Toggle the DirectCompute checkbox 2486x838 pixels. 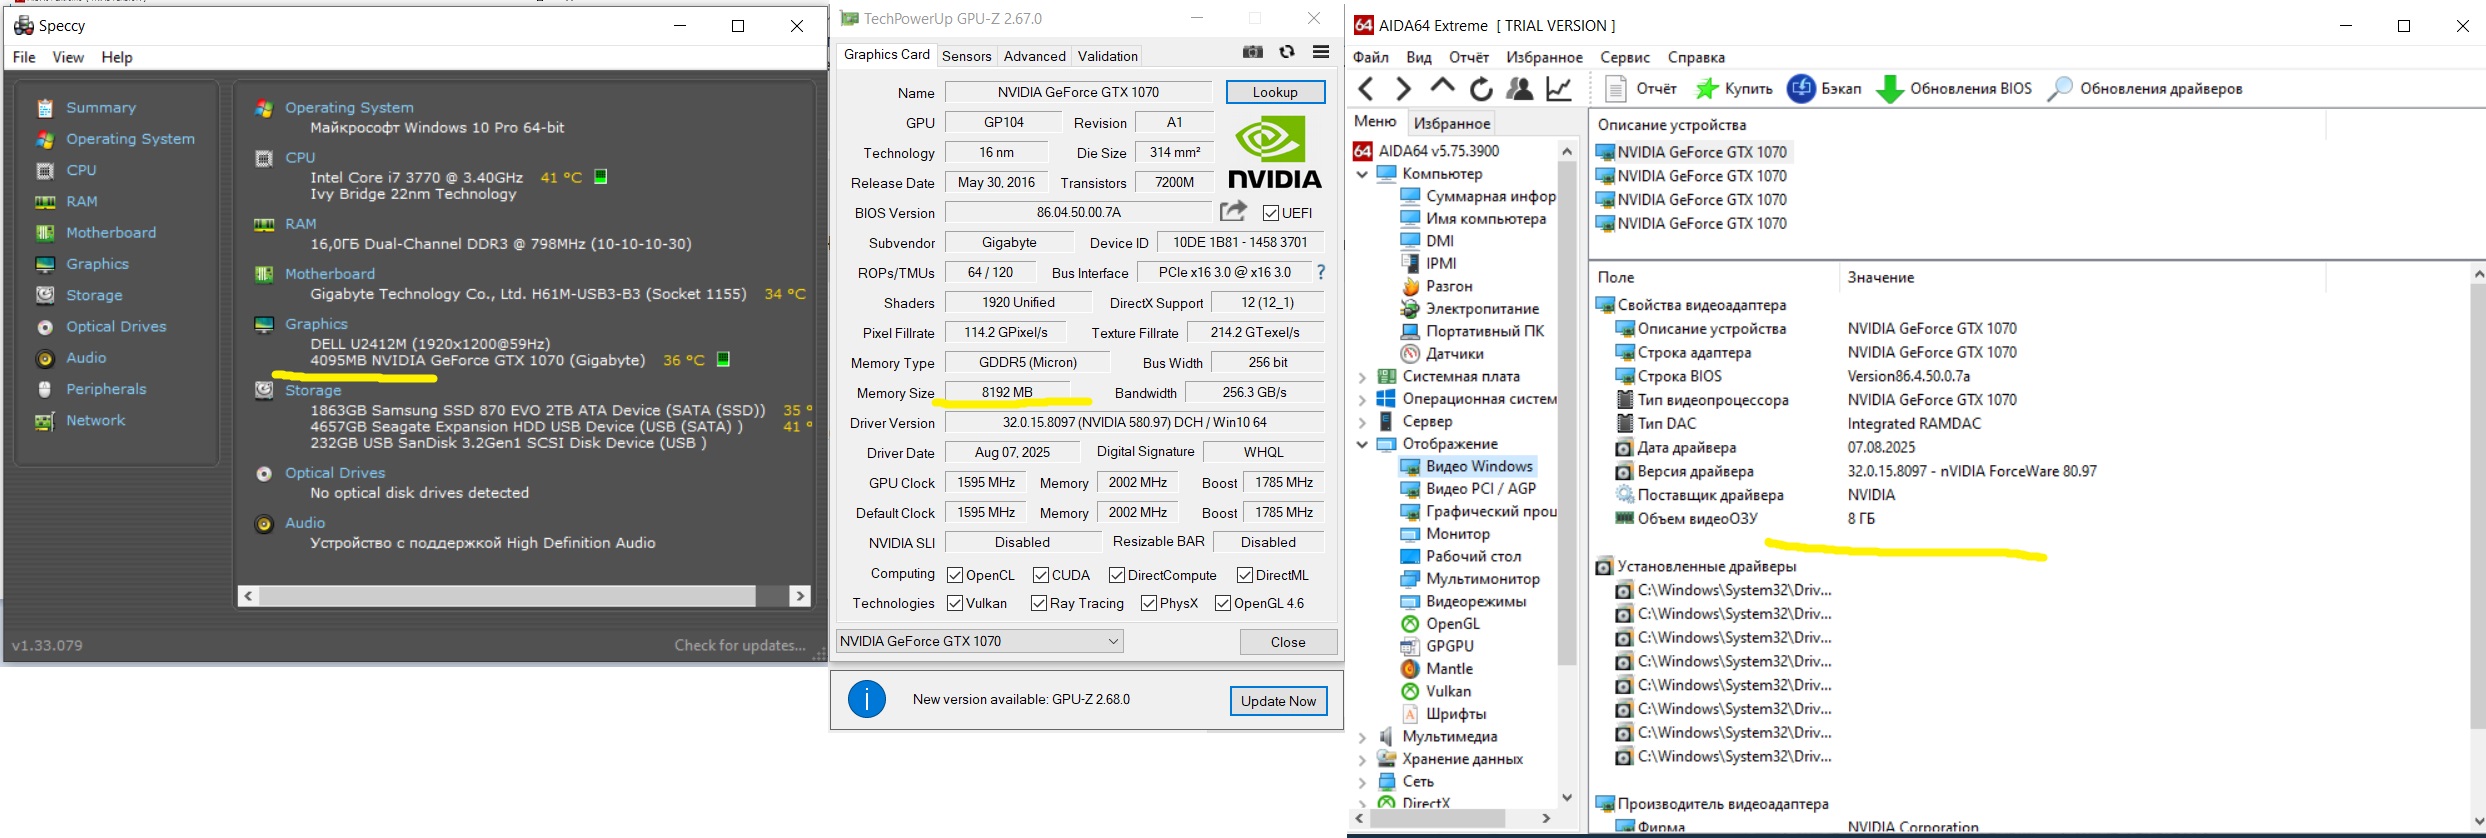(1117, 575)
